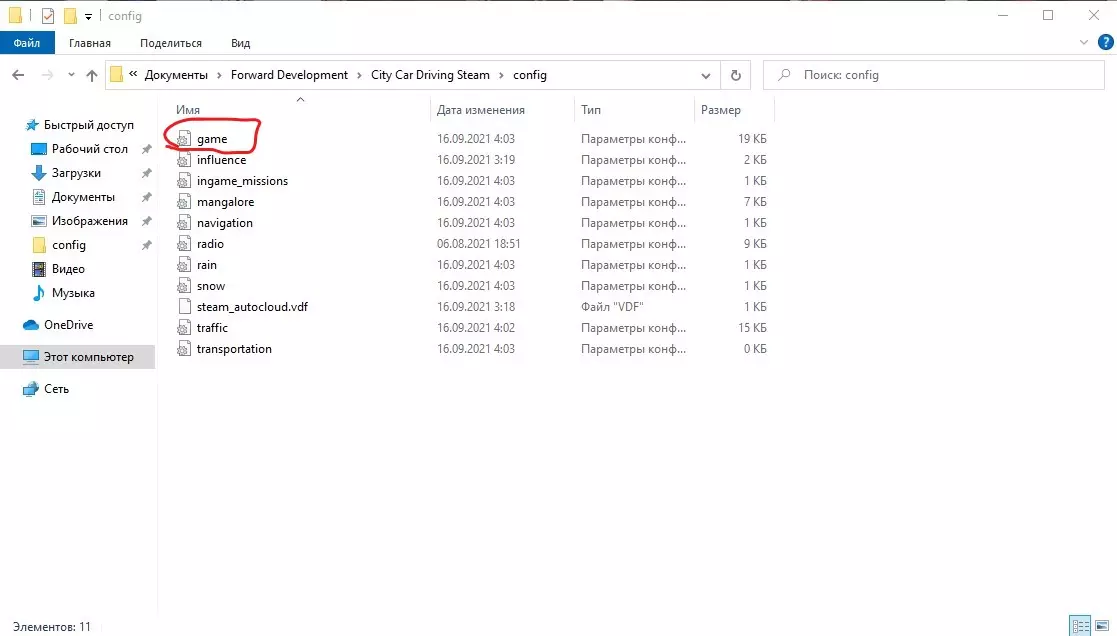
Task: Open Быстрый доступ in sidebar
Action: point(88,125)
